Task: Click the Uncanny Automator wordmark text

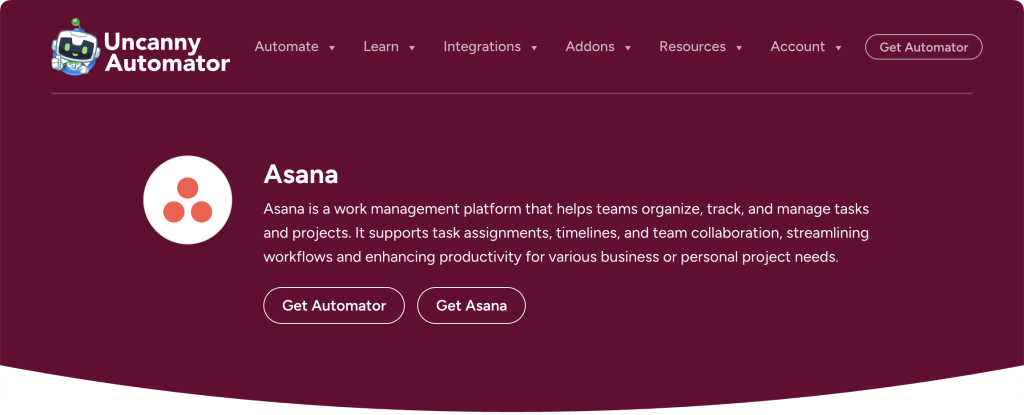Action: [x=166, y=53]
